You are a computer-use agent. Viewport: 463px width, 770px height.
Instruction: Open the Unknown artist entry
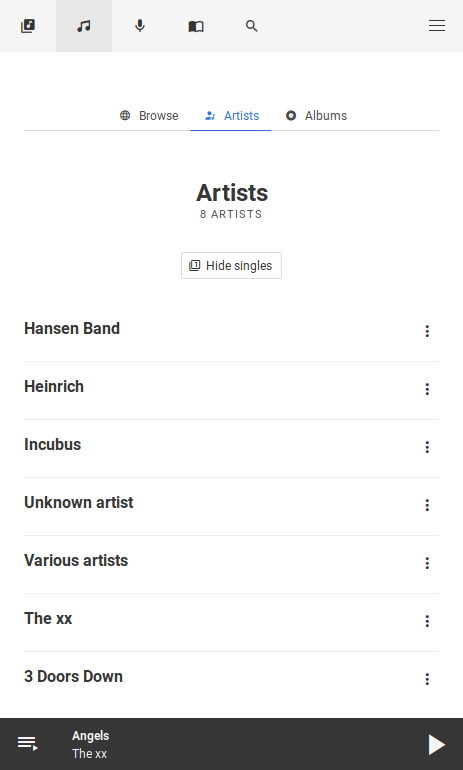click(79, 502)
